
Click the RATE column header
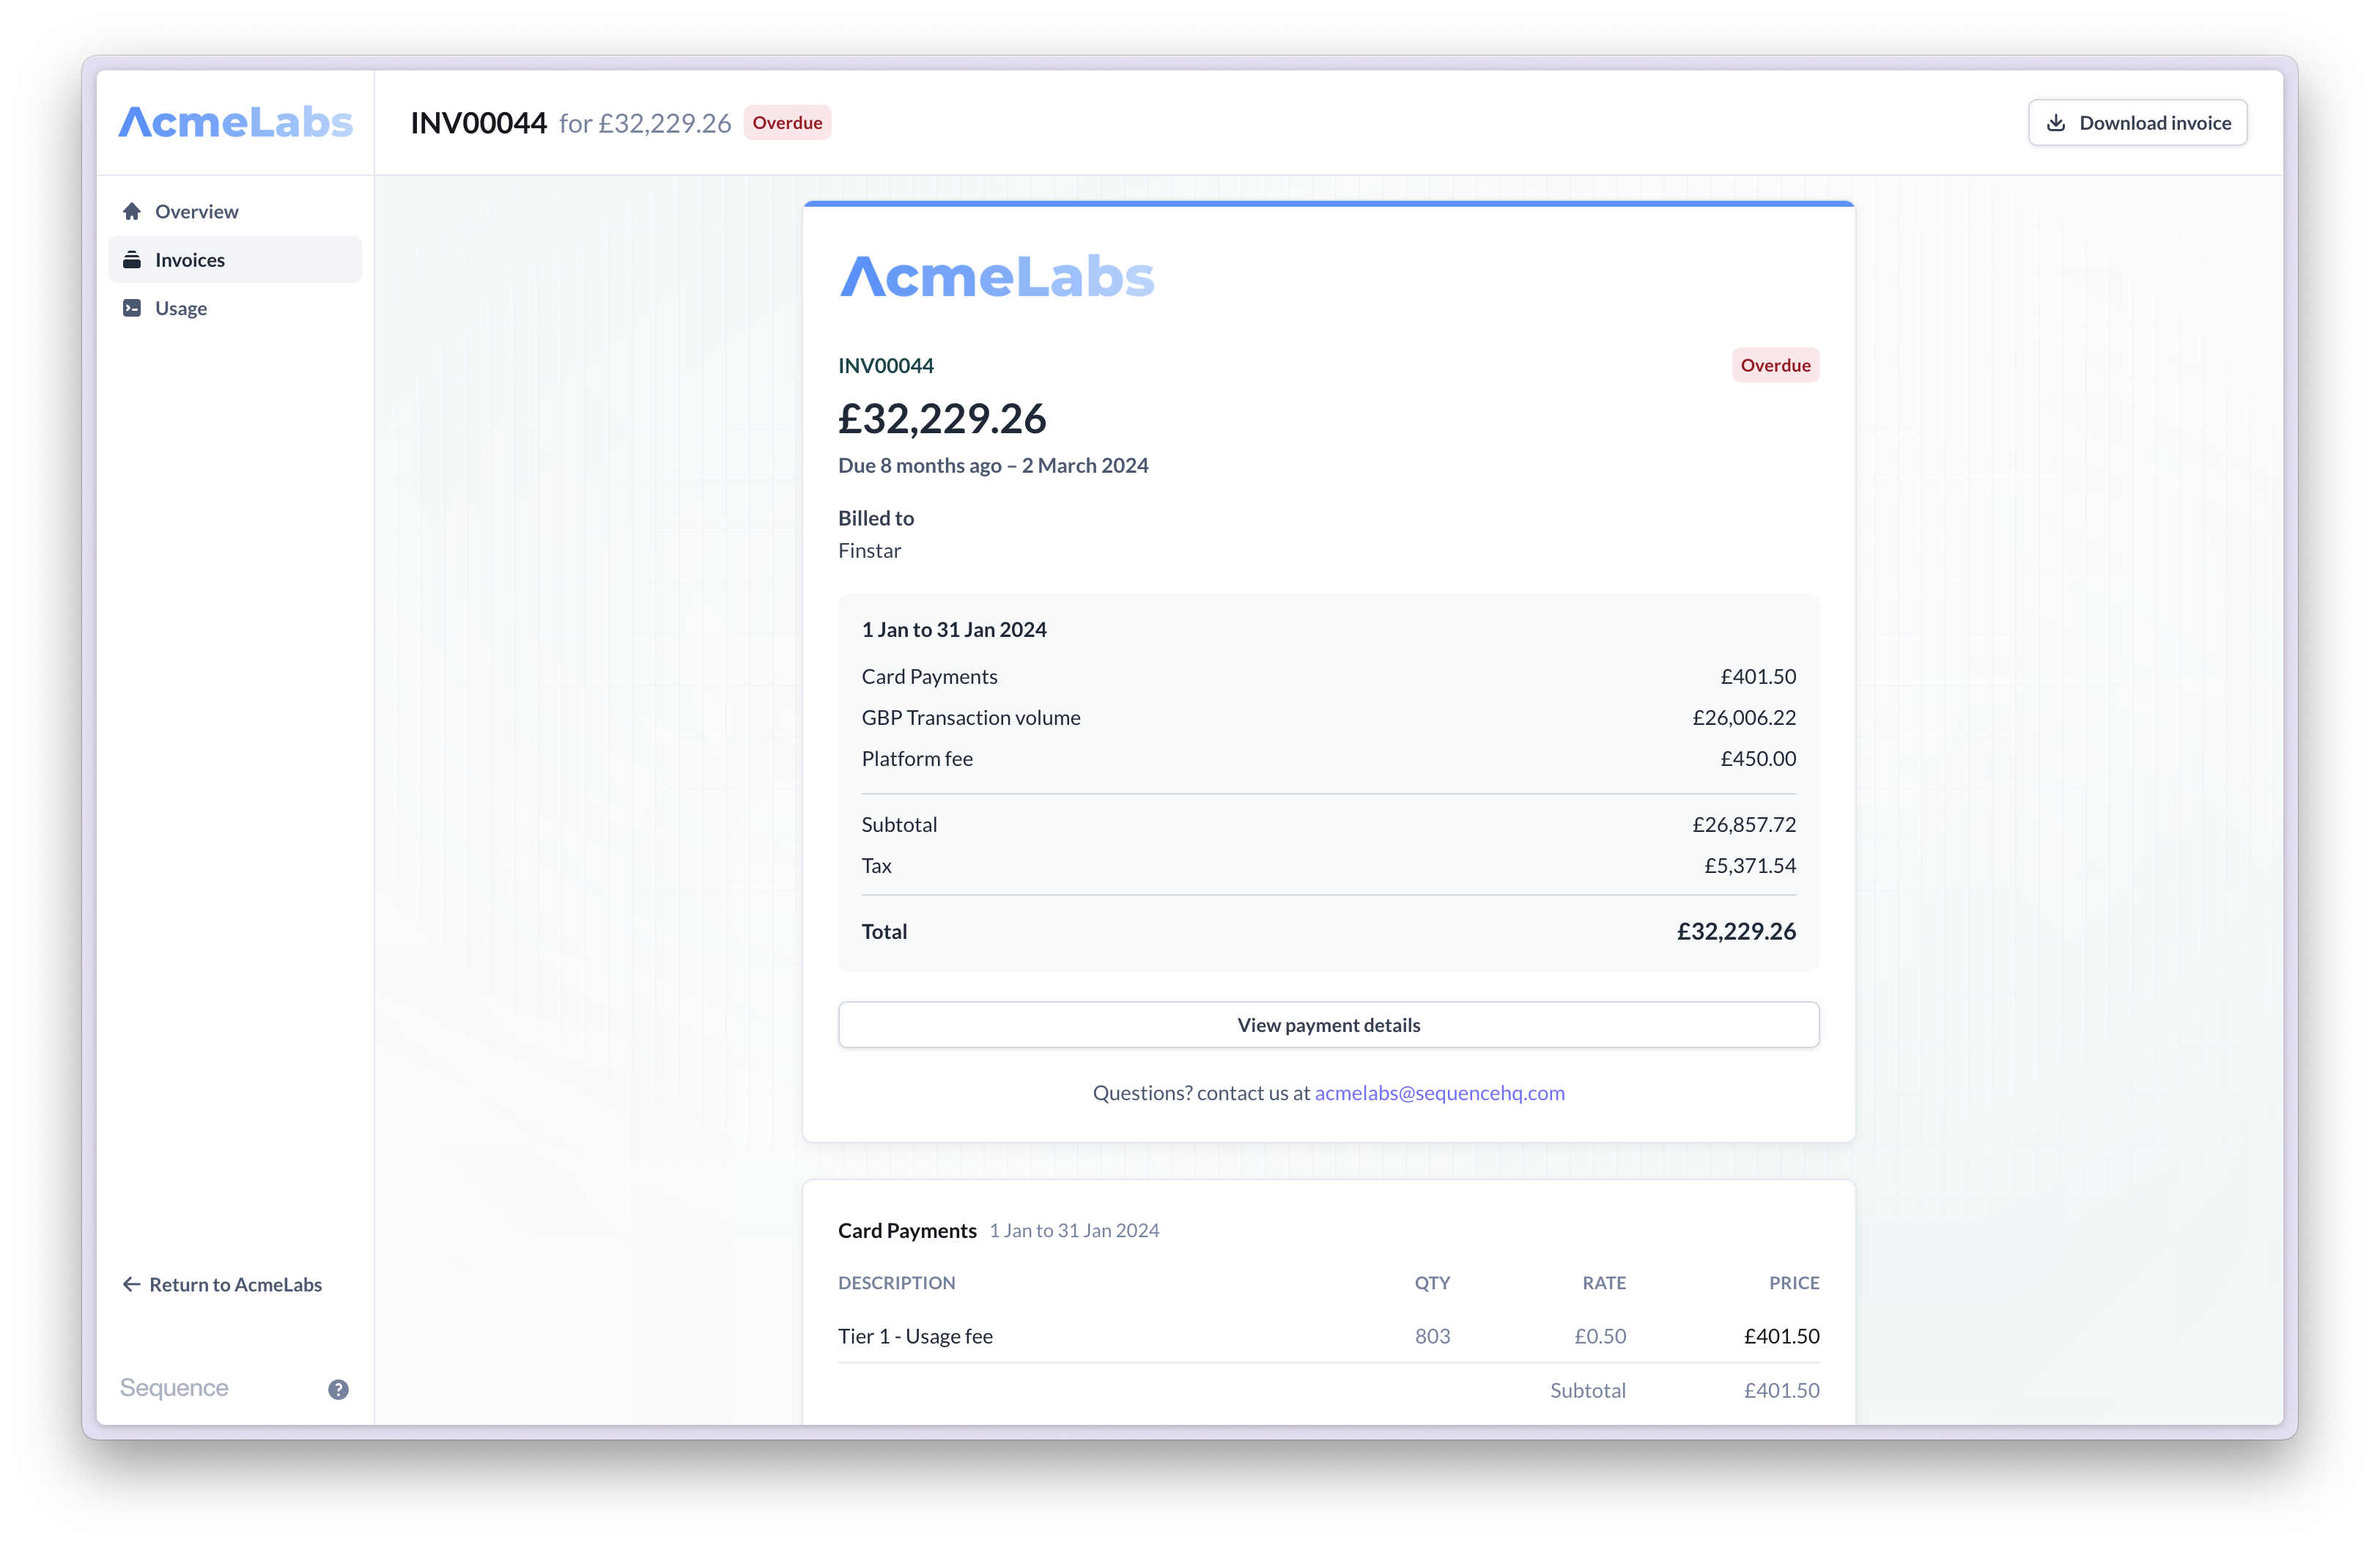(1604, 1283)
